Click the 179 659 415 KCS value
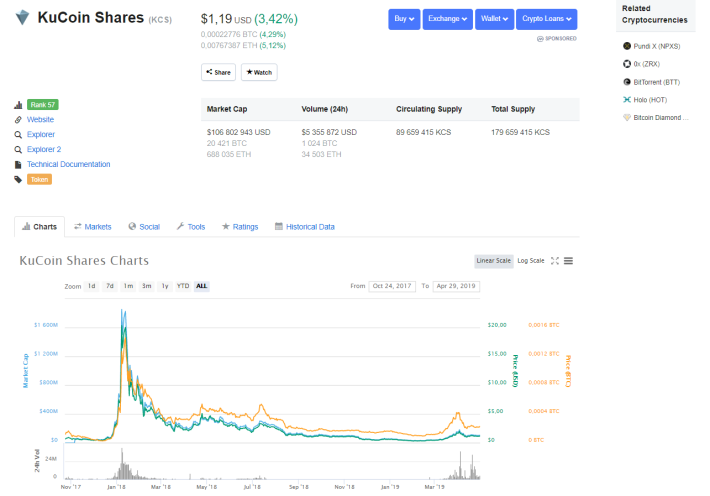Screen dimensions: 710x496 point(520,132)
